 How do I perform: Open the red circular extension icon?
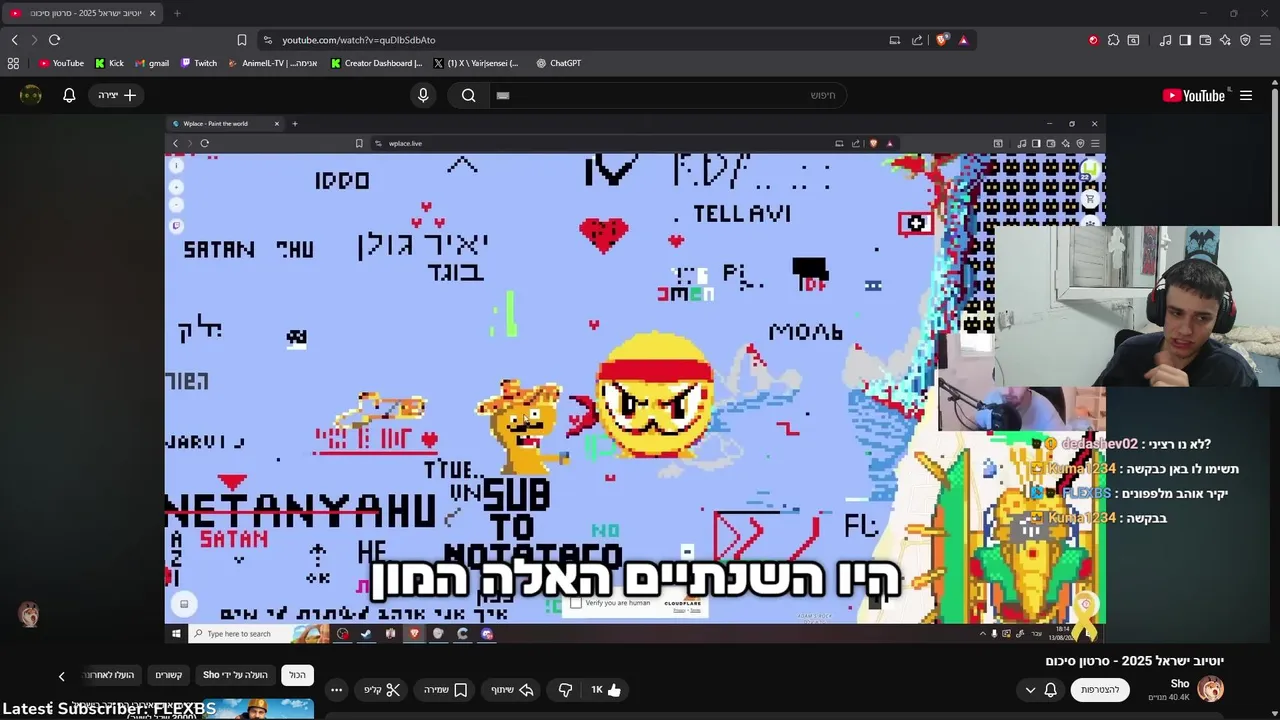(1093, 40)
